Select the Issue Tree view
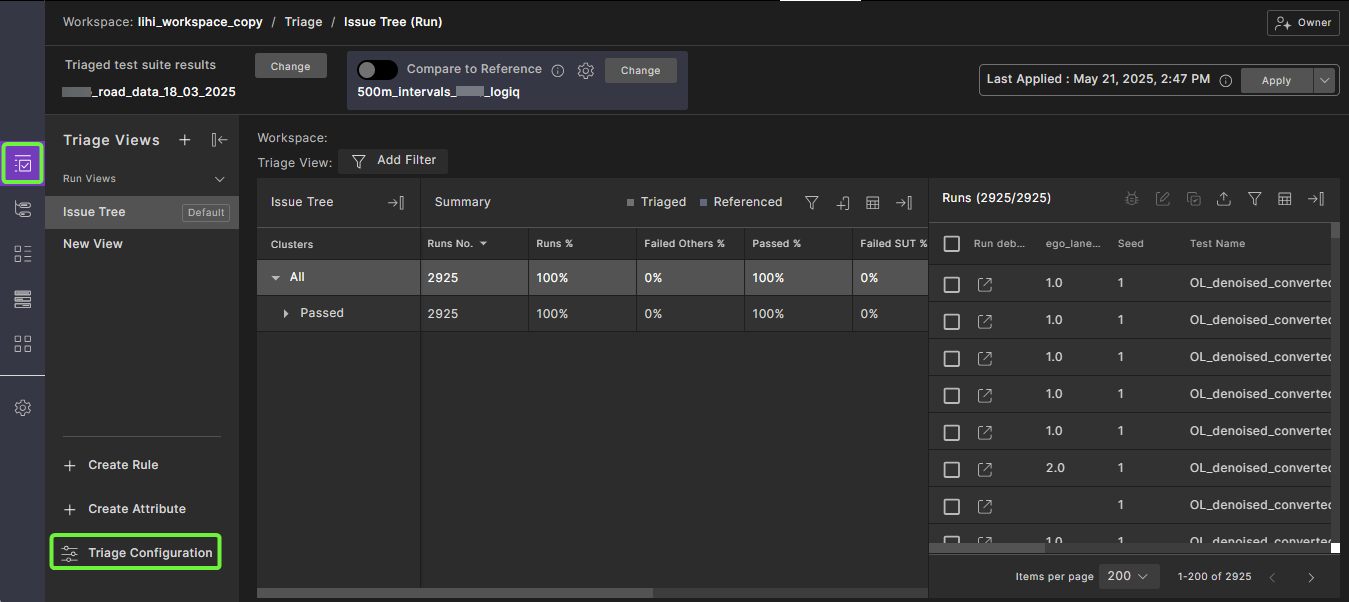Screen dimensions: 1349x602 [94, 212]
